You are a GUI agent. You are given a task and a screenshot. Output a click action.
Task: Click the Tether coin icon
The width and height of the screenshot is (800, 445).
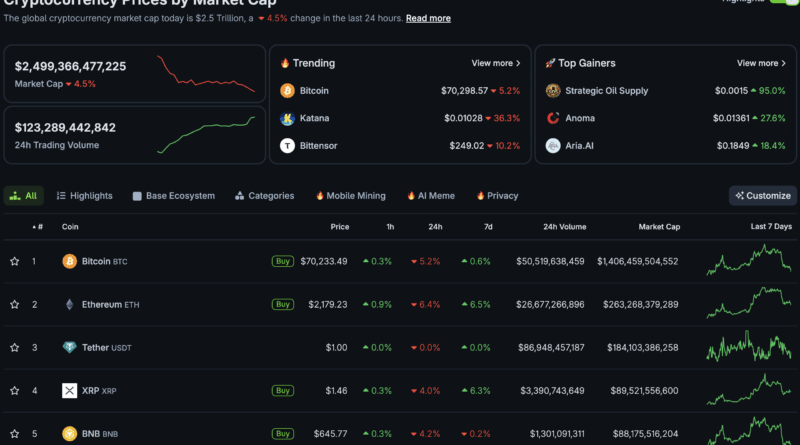[69, 347]
